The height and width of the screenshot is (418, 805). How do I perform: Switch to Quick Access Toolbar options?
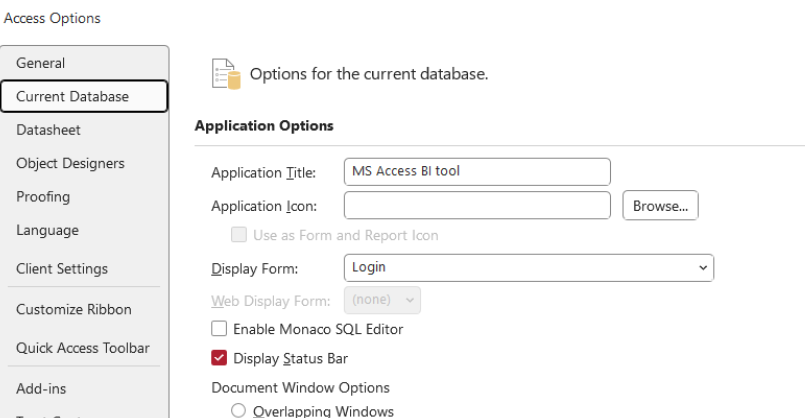[83, 348]
